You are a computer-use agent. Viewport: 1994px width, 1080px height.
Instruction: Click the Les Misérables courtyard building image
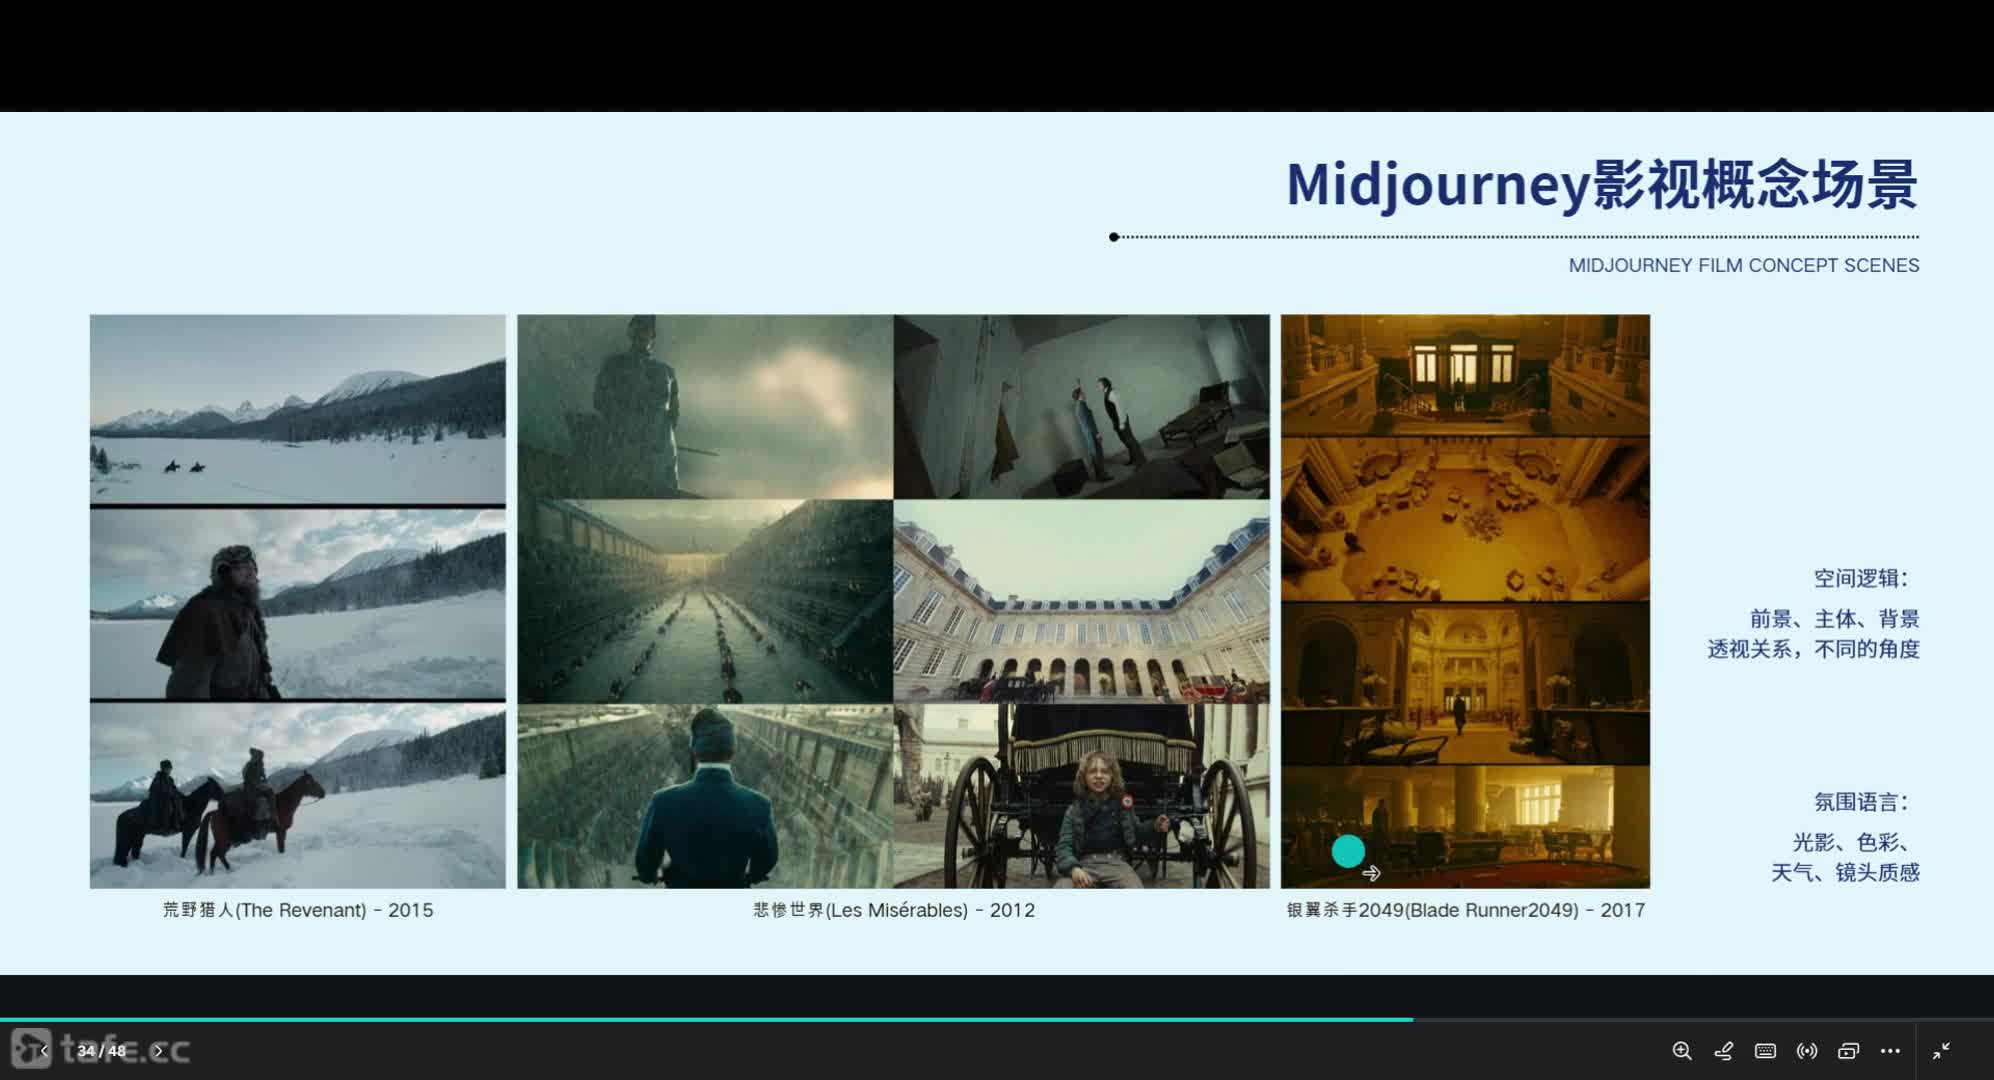tap(1081, 600)
